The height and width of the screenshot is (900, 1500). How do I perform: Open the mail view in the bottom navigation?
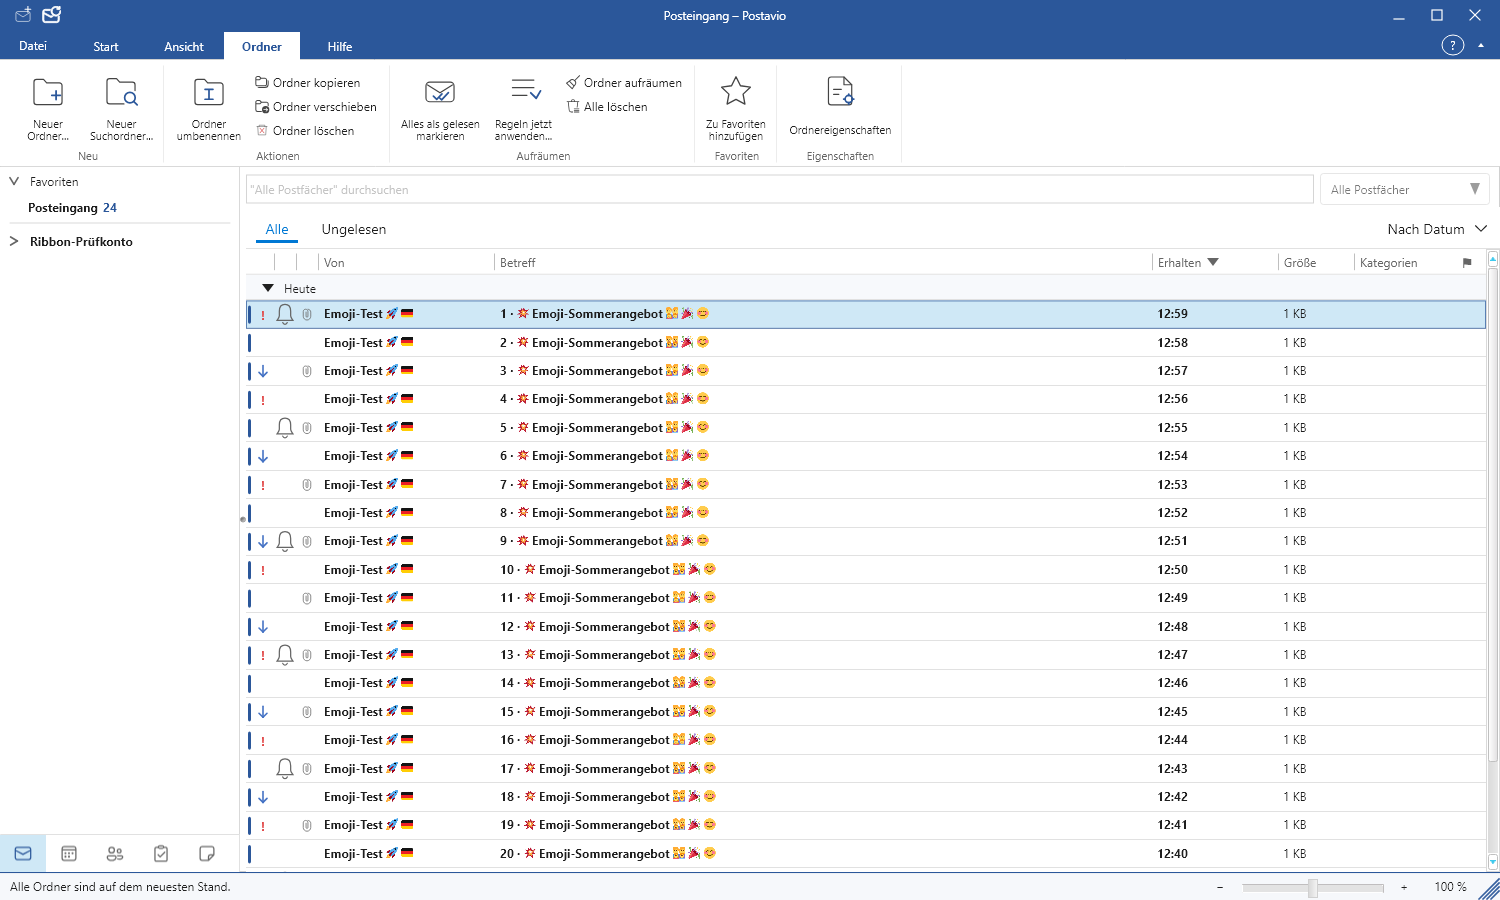pyautogui.click(x=23, y=854)
